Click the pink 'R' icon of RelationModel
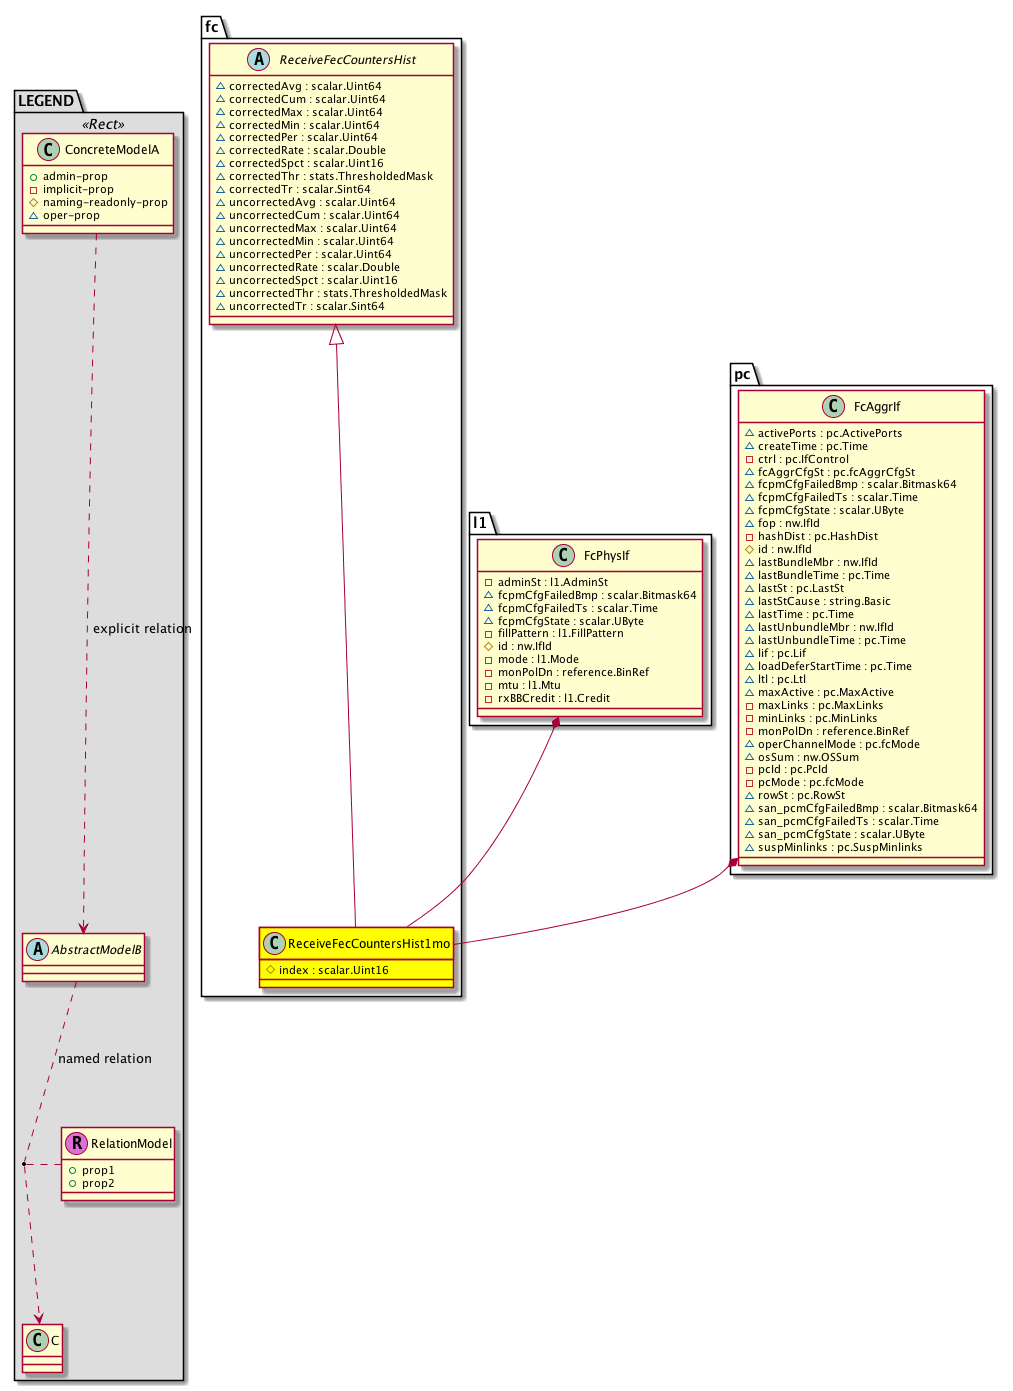 click(x=76, y=1143)
